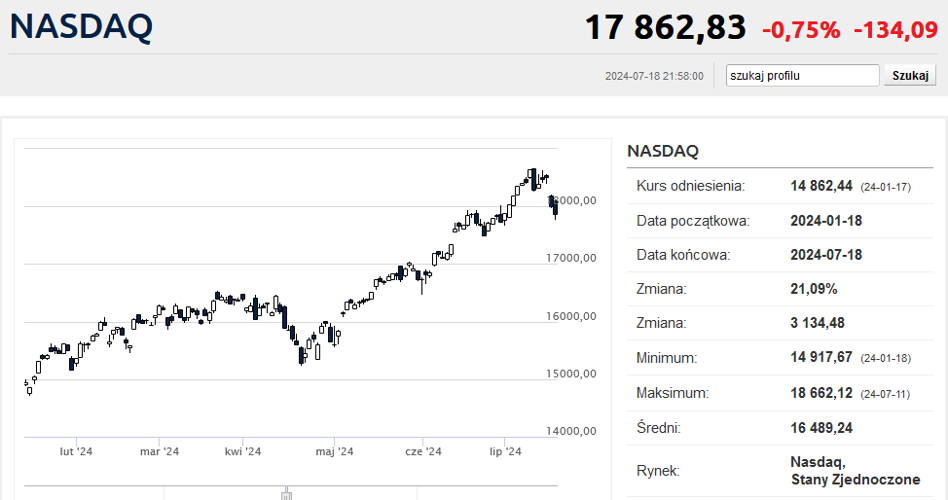The height and width of the screenshot is (500, 948).
Task: Select the "lut '24" label on time axis
Action: pos(76,452)
